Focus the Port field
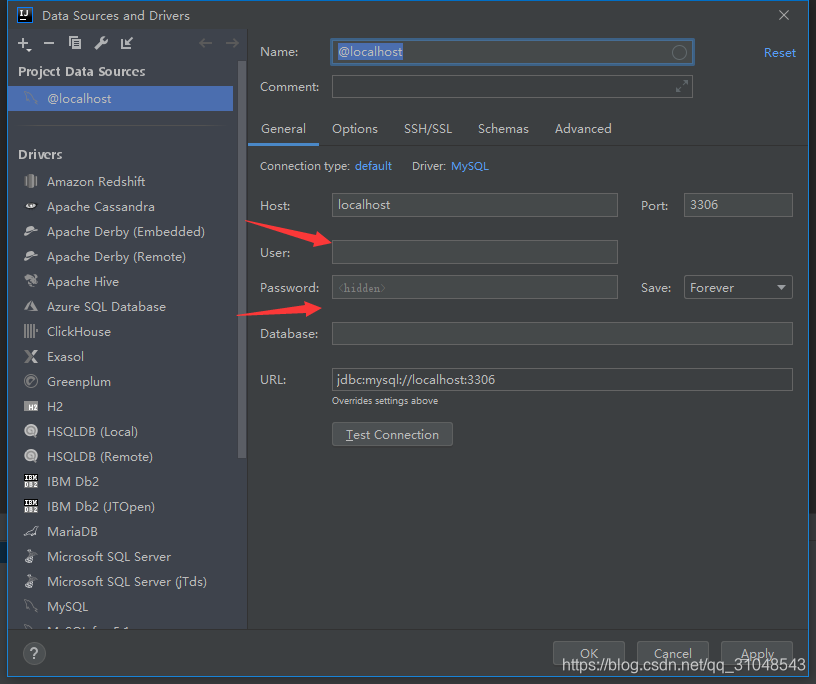 (738, 205)
